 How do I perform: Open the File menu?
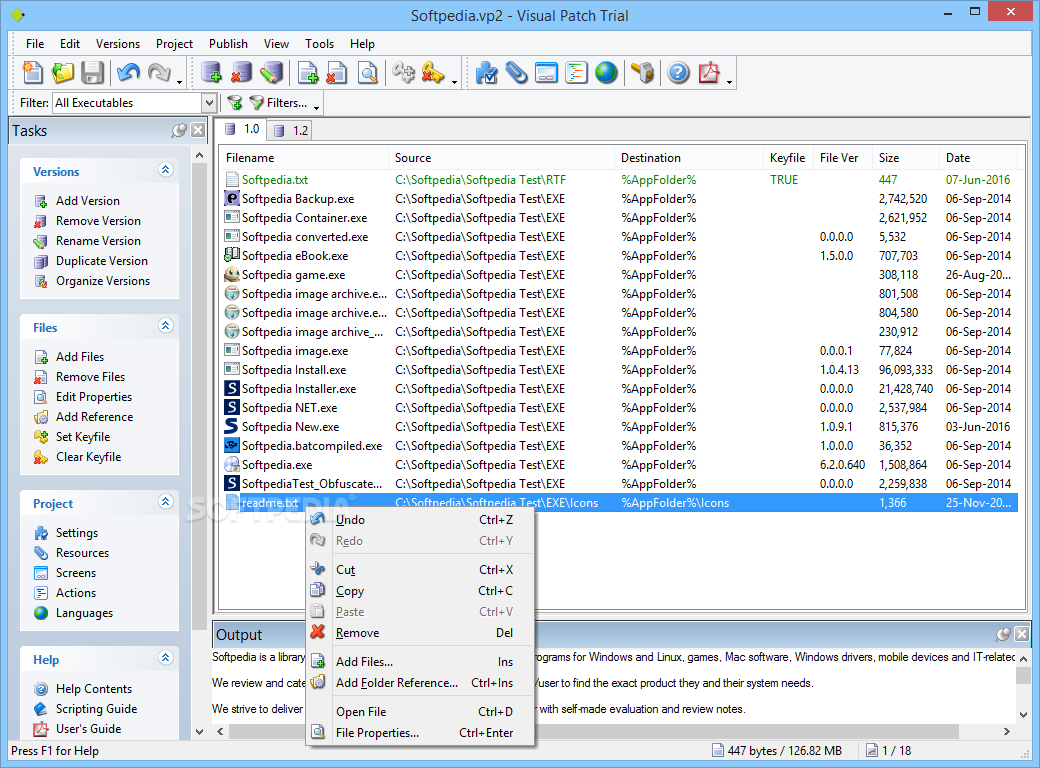pos(35,44)
